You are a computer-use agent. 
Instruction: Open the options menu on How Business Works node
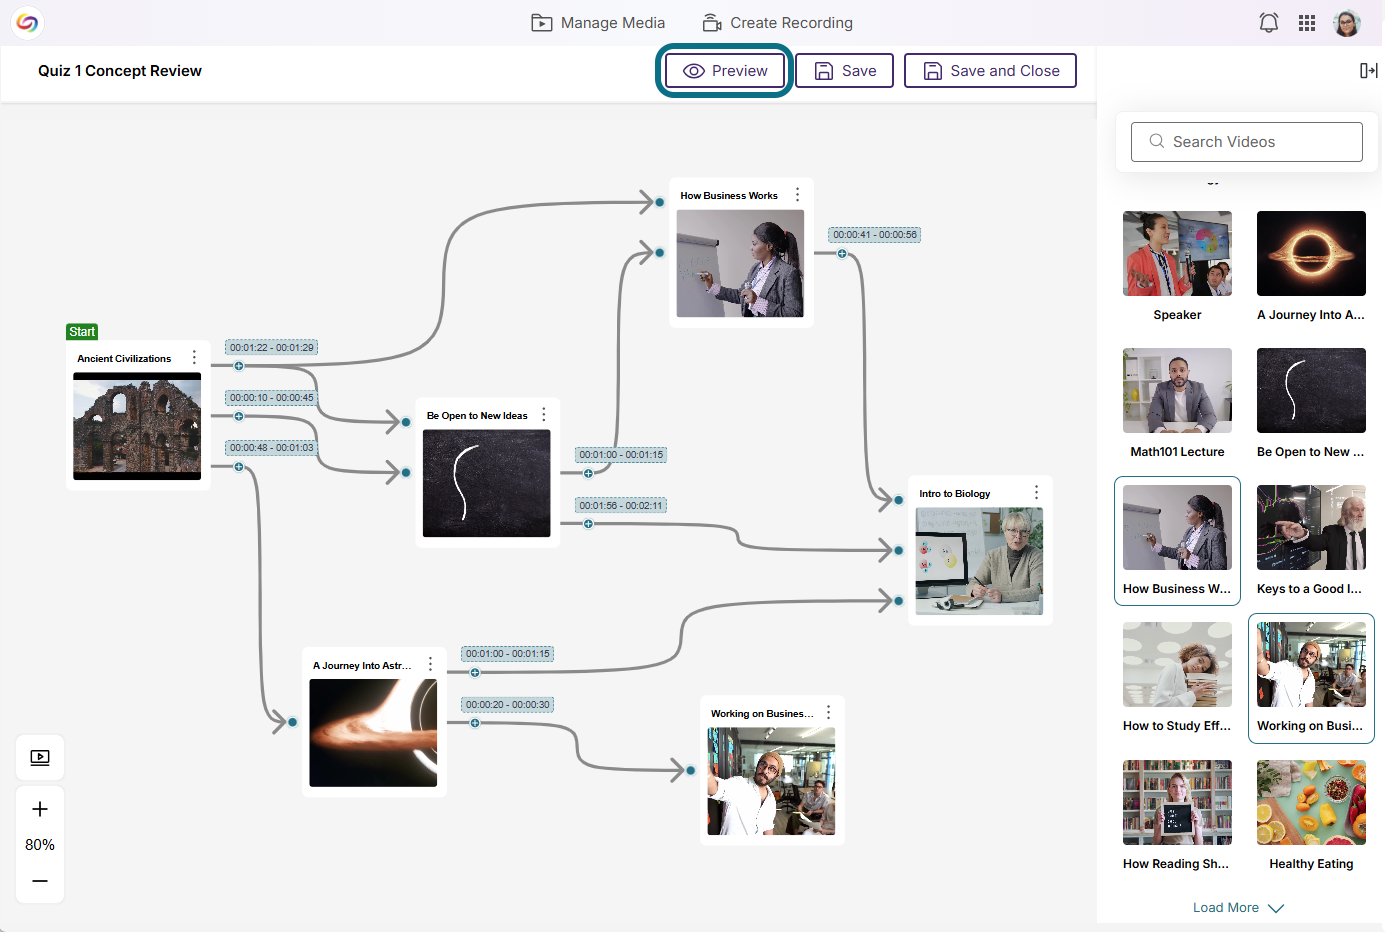pyautogui.click(x=797, y=195)
